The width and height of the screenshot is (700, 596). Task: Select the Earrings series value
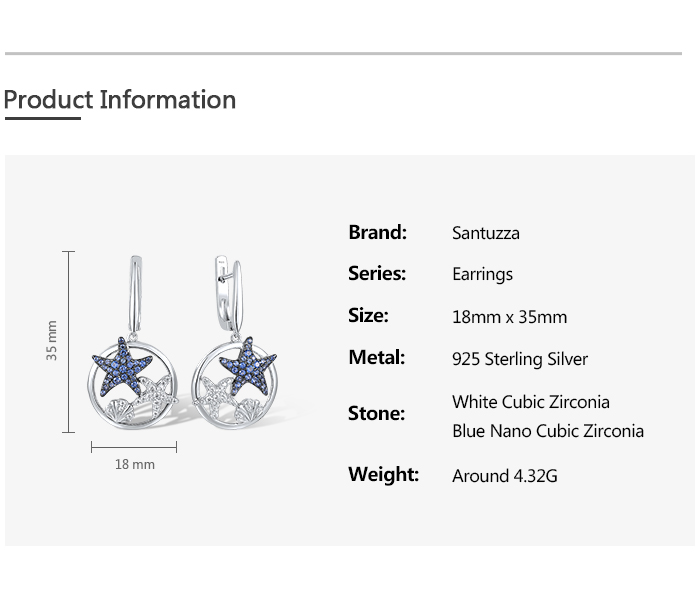pyautogui.click(x=482, y=274)
